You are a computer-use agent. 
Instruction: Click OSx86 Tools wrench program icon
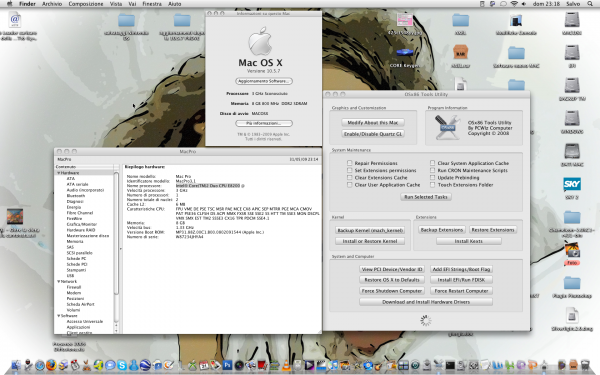coord(447,127)
